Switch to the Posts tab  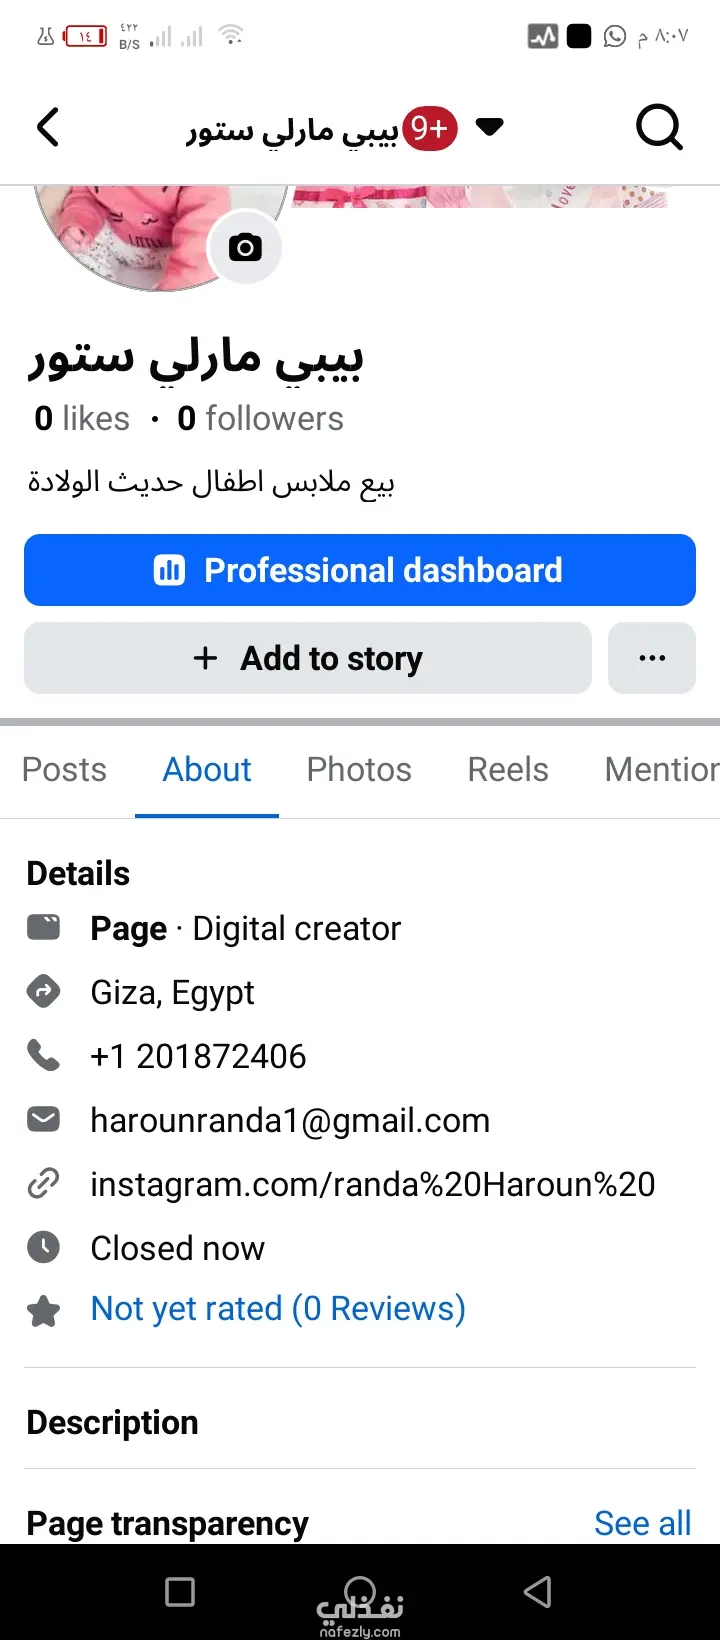point(64,769)
